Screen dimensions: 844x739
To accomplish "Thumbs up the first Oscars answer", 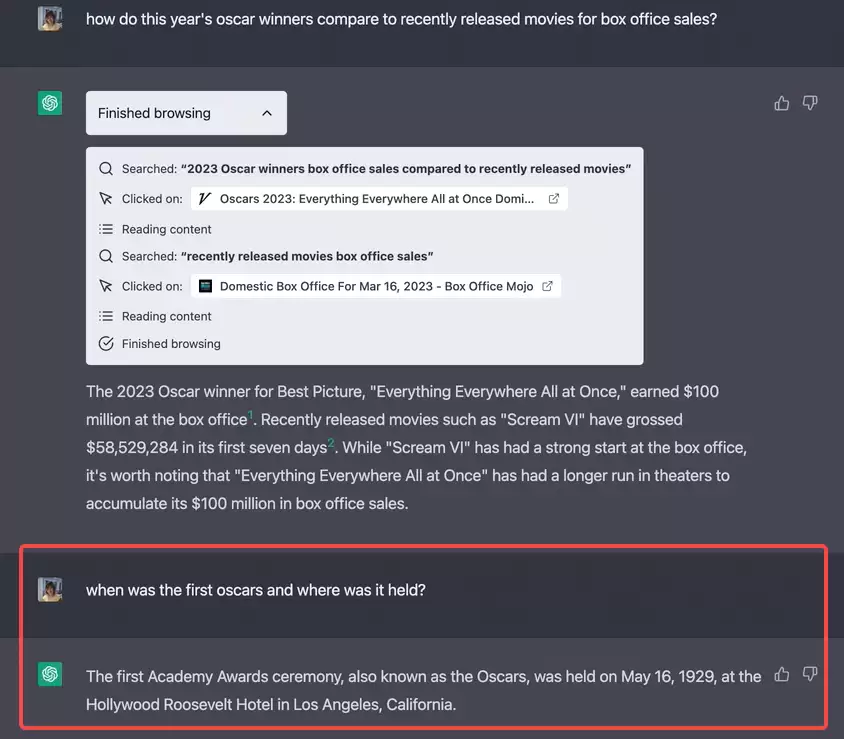I will tap(782, 674).
